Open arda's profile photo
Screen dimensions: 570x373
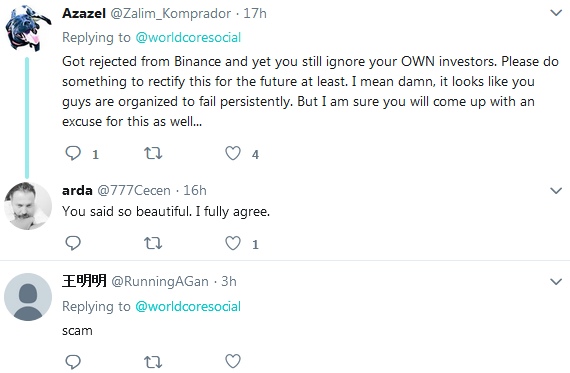coord(28,206)
